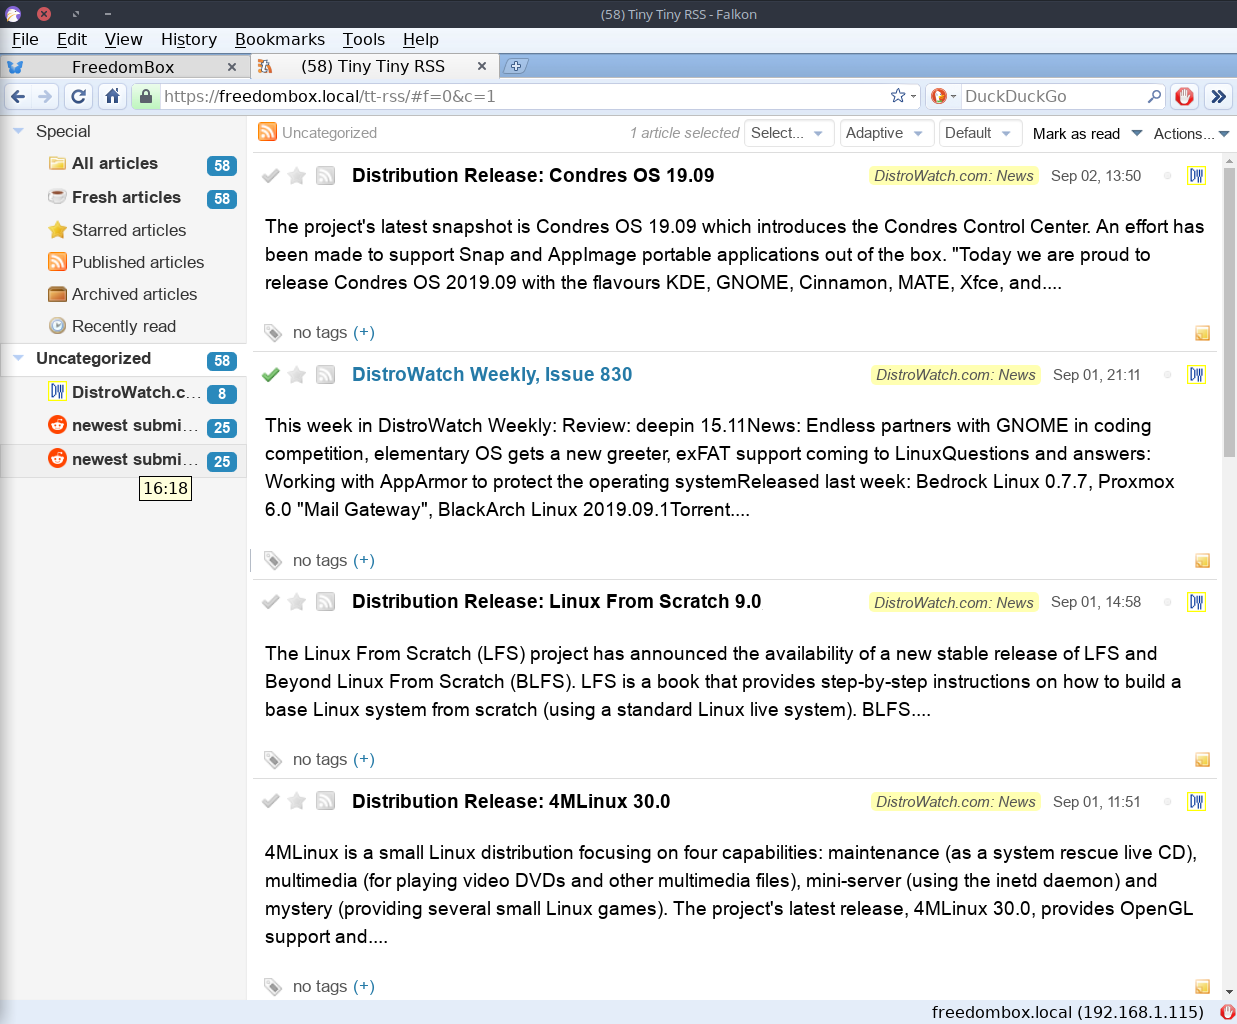Reload the page with the refresh button
This screenshot has height=1024, width=1237.
click(79, 97)
